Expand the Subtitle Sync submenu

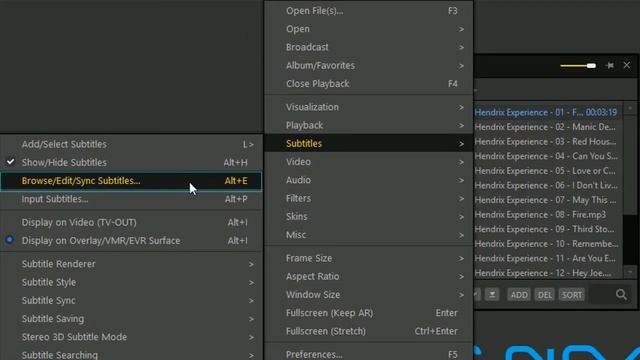[x=131, y=300]
